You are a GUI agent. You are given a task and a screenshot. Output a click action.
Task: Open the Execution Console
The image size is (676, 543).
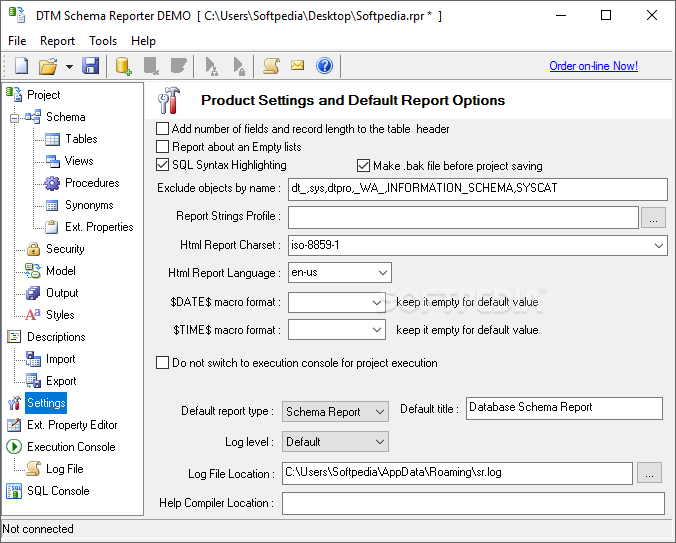point(71,446)
